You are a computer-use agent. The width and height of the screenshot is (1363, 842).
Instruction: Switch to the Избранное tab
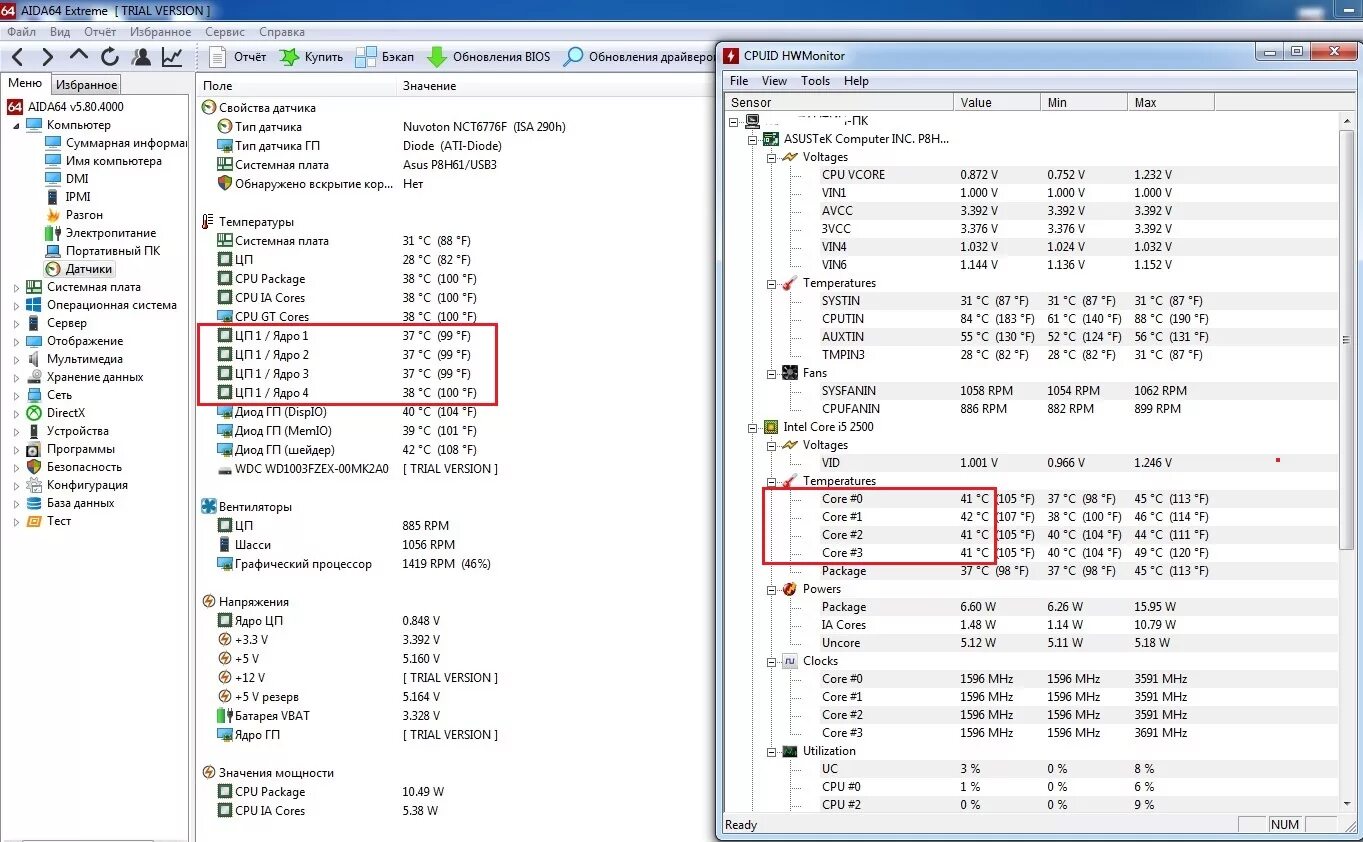coord(87,85)
